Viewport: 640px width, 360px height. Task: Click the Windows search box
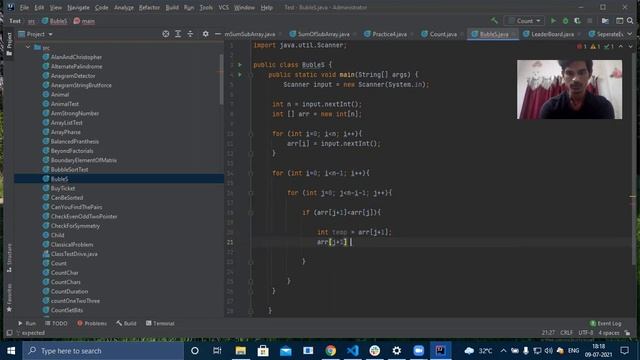pos(103,351)
